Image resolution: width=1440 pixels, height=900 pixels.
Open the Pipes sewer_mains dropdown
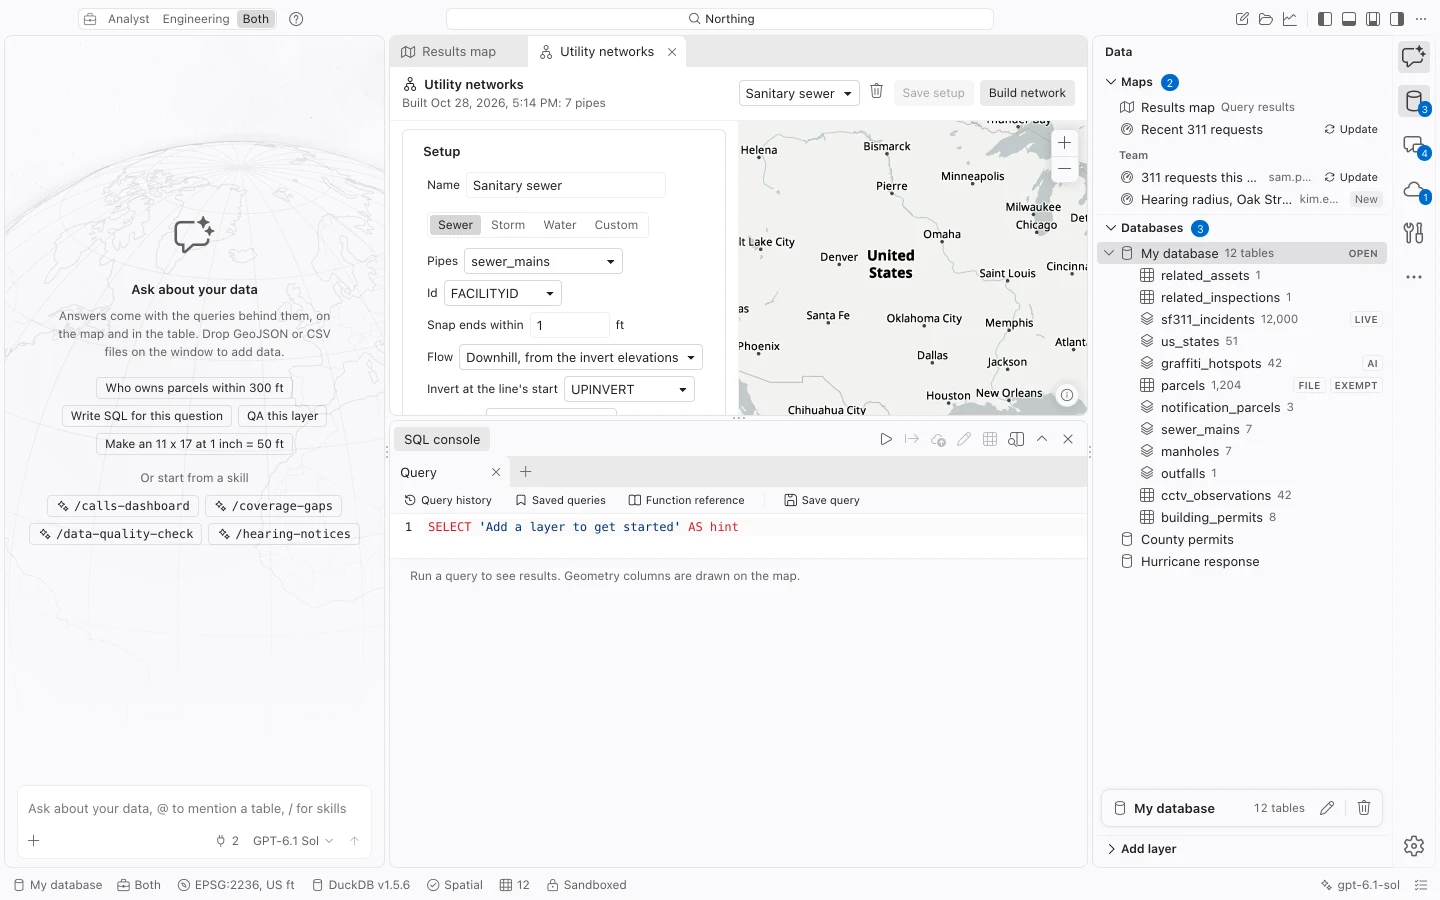(x=543, y=261)
